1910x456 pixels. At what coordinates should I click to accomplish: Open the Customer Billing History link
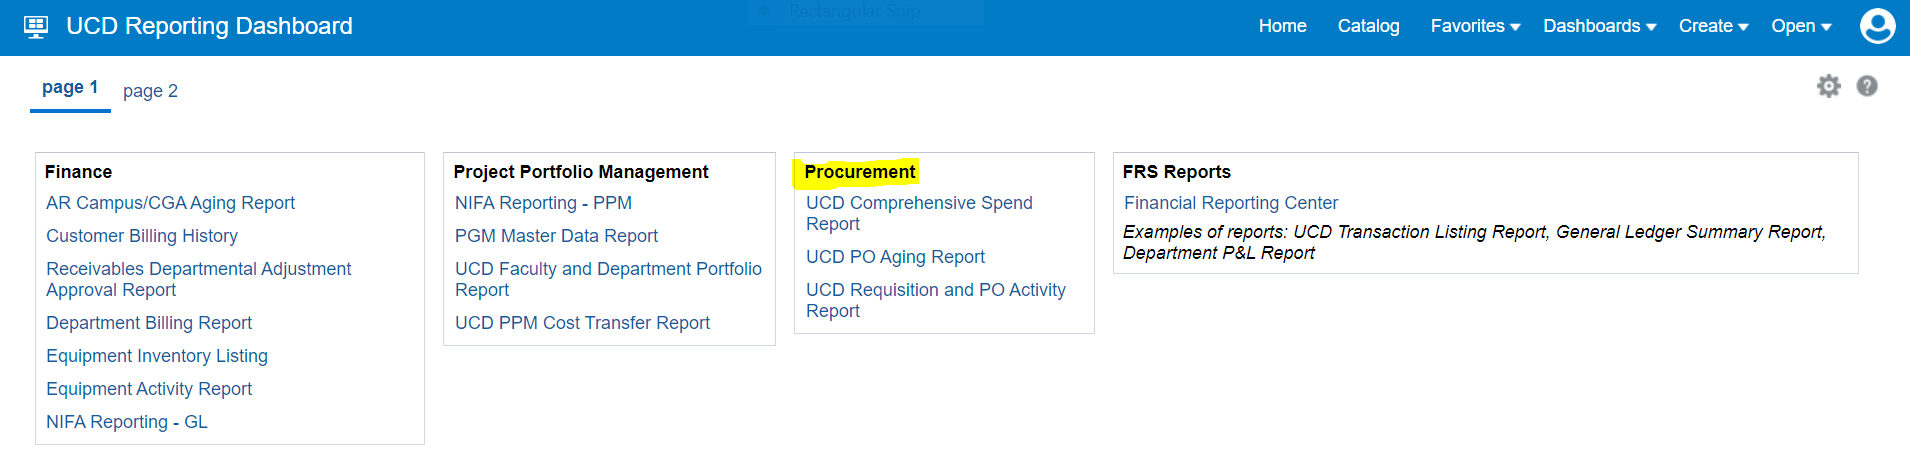(142, 236)
